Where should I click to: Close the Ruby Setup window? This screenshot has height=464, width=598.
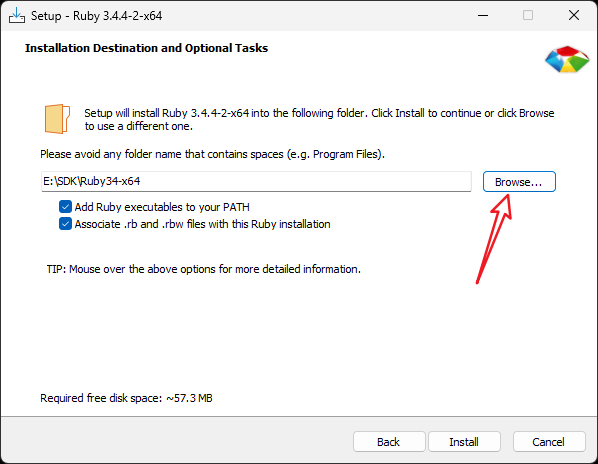(574, 16)
